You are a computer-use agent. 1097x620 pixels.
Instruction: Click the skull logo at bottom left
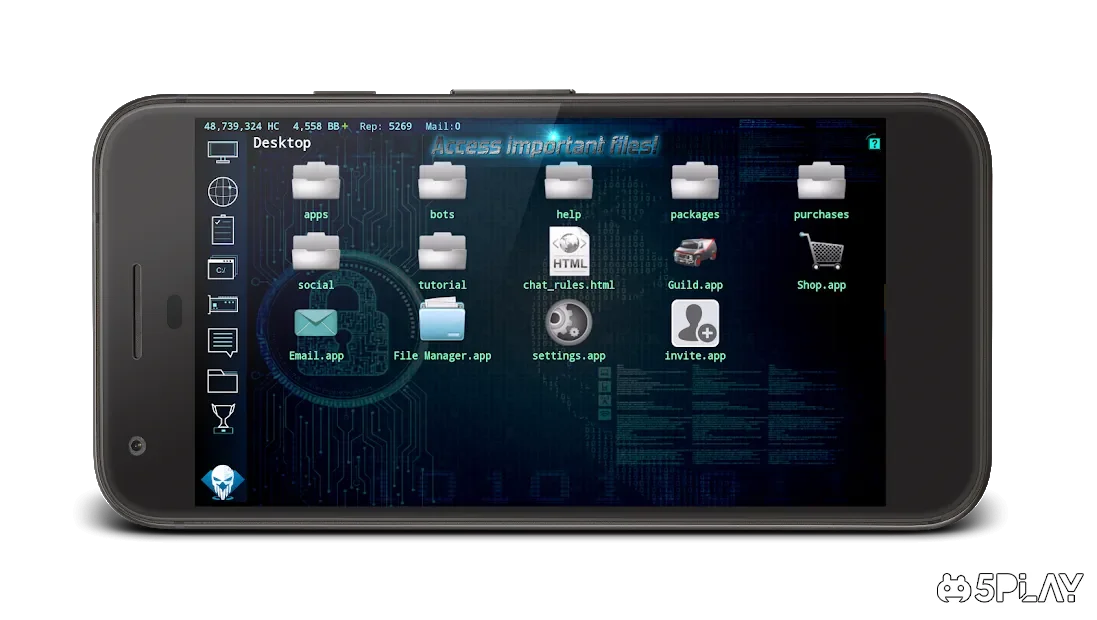pos(221,483)
